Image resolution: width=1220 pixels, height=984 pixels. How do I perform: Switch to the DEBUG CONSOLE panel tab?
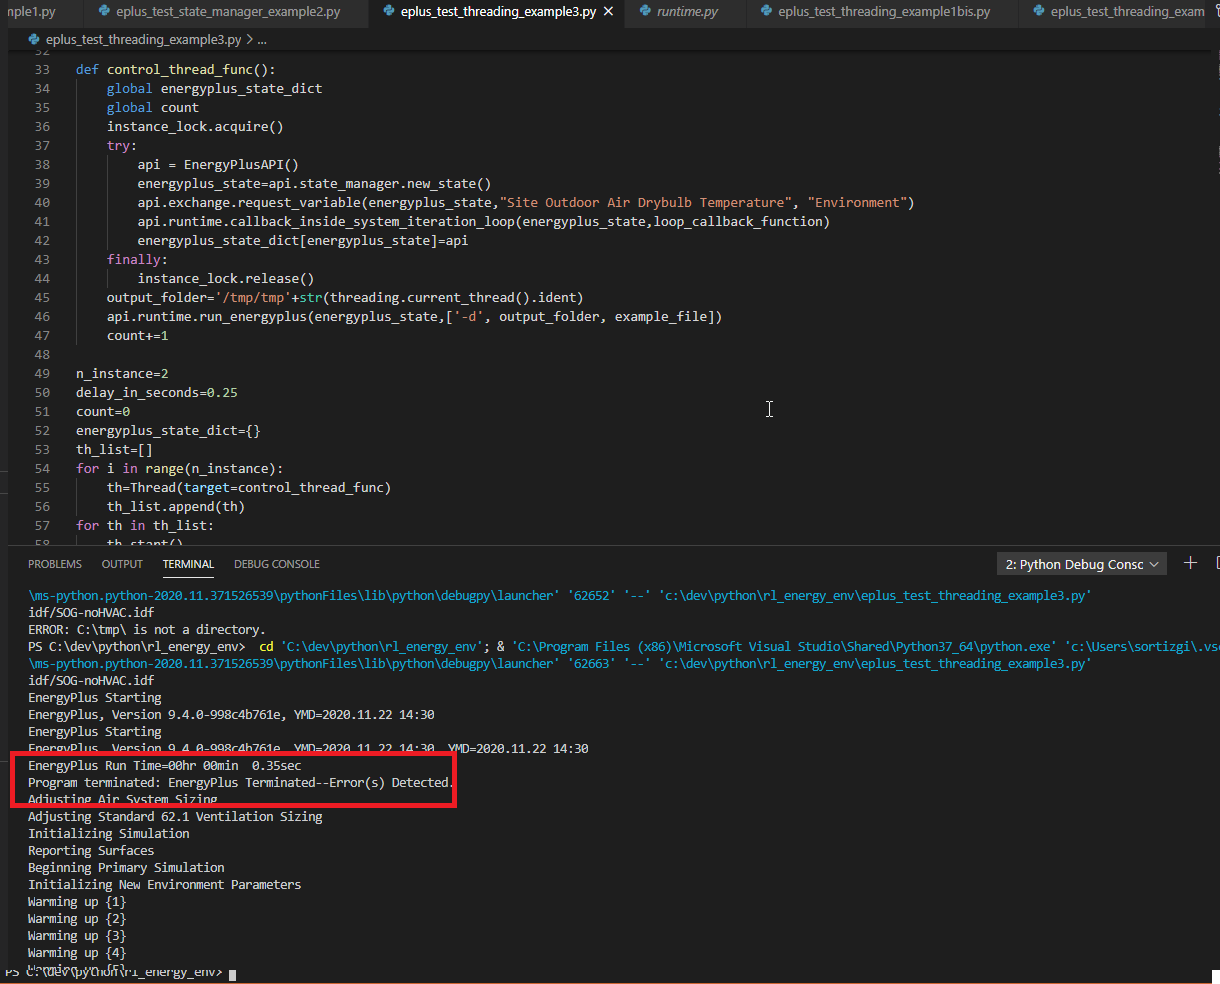point(277,564)
